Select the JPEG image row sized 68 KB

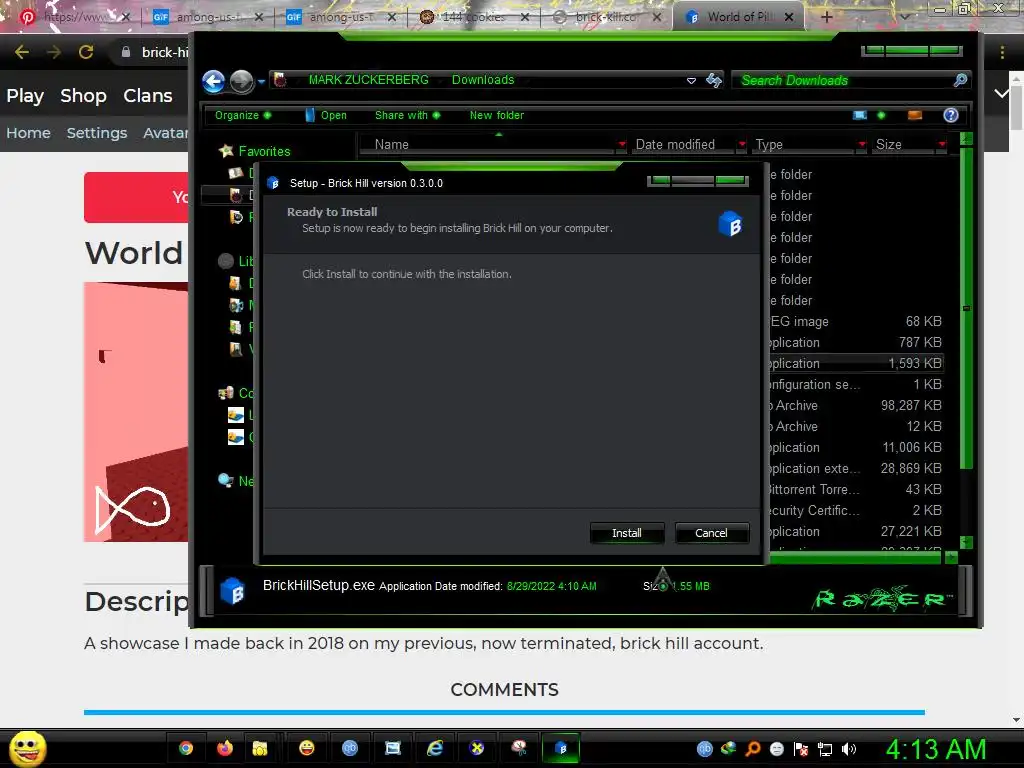856,321
